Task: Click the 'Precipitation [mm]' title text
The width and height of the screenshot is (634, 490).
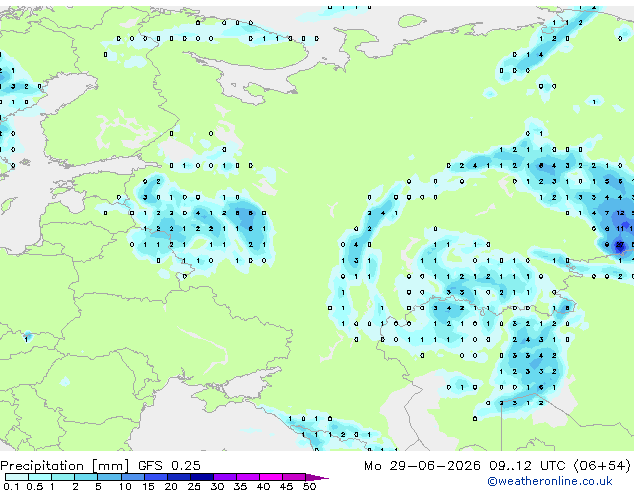Action: [x=65, y=466]
